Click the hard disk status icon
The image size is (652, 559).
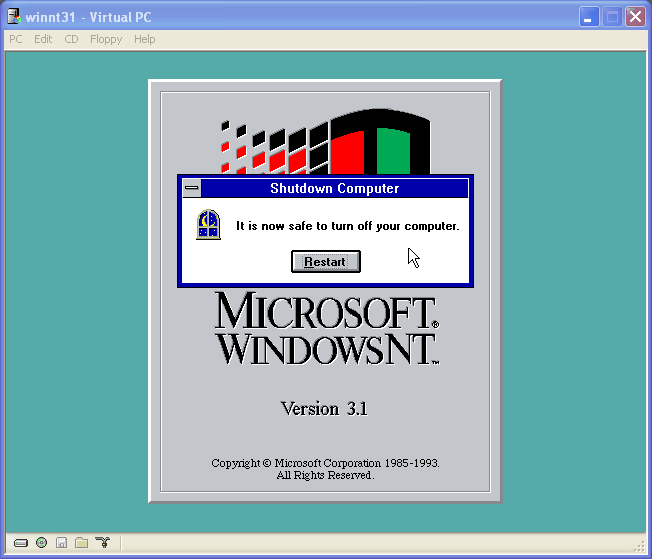[x=21, y=543]
